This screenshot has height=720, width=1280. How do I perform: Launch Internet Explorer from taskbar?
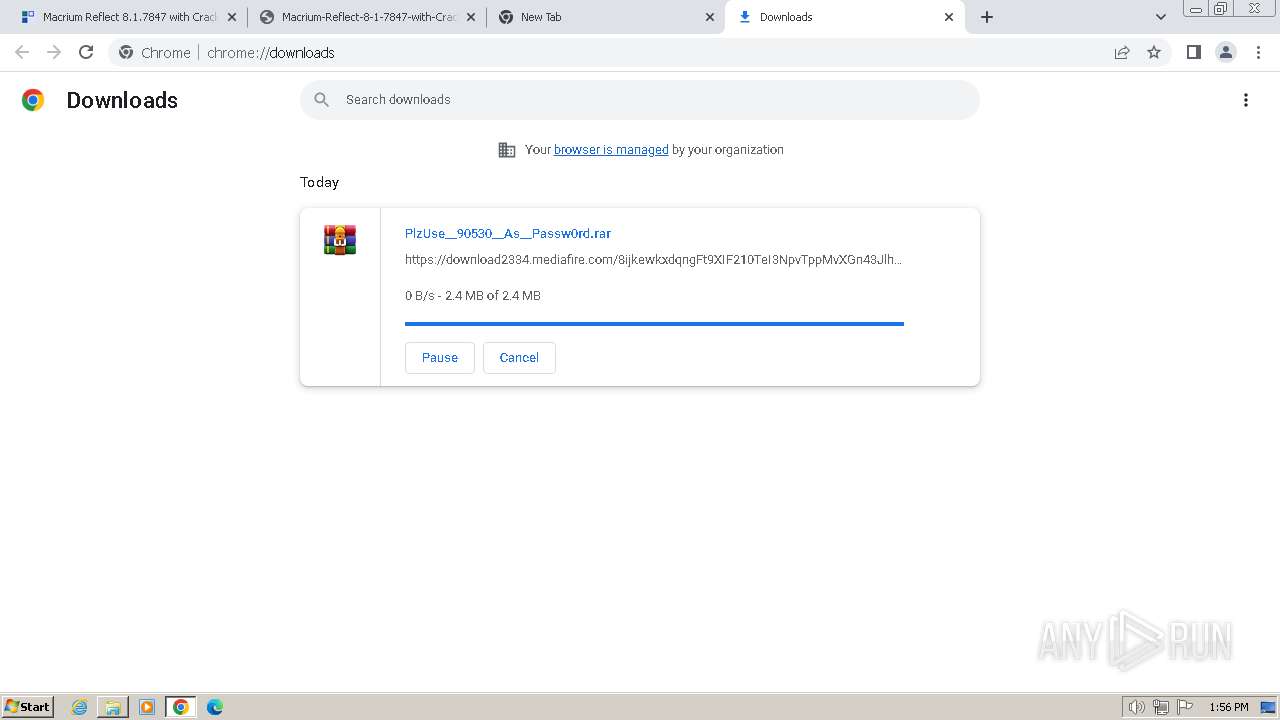80,707
